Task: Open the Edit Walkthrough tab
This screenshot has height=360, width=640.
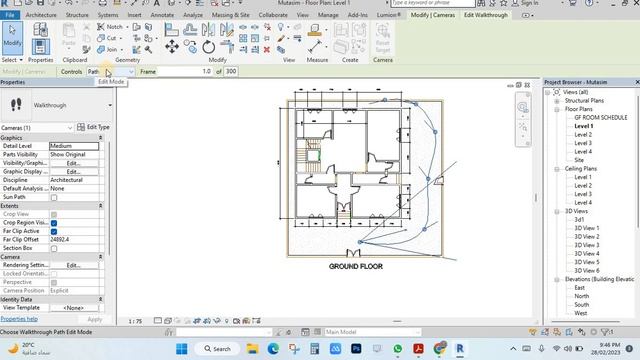Action: point(486,15)
